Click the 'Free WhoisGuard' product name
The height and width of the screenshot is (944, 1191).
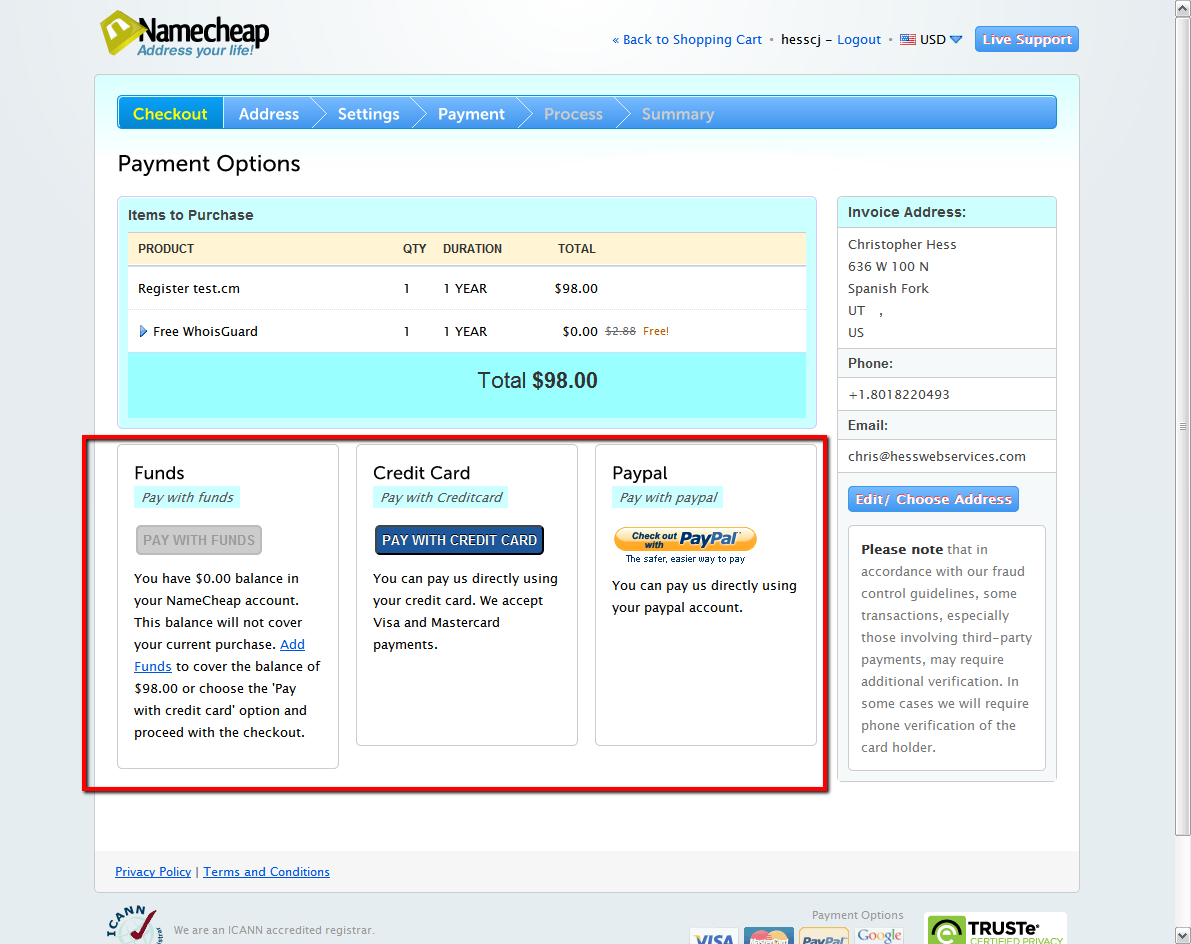click(x=205, y=331)
